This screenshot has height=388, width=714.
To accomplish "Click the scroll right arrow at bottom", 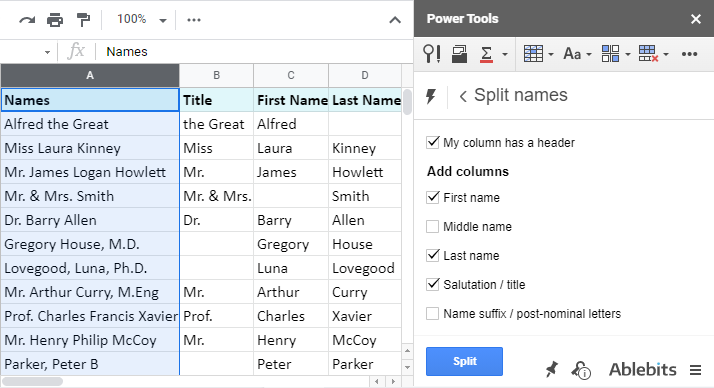I will [x=393, y=382].
